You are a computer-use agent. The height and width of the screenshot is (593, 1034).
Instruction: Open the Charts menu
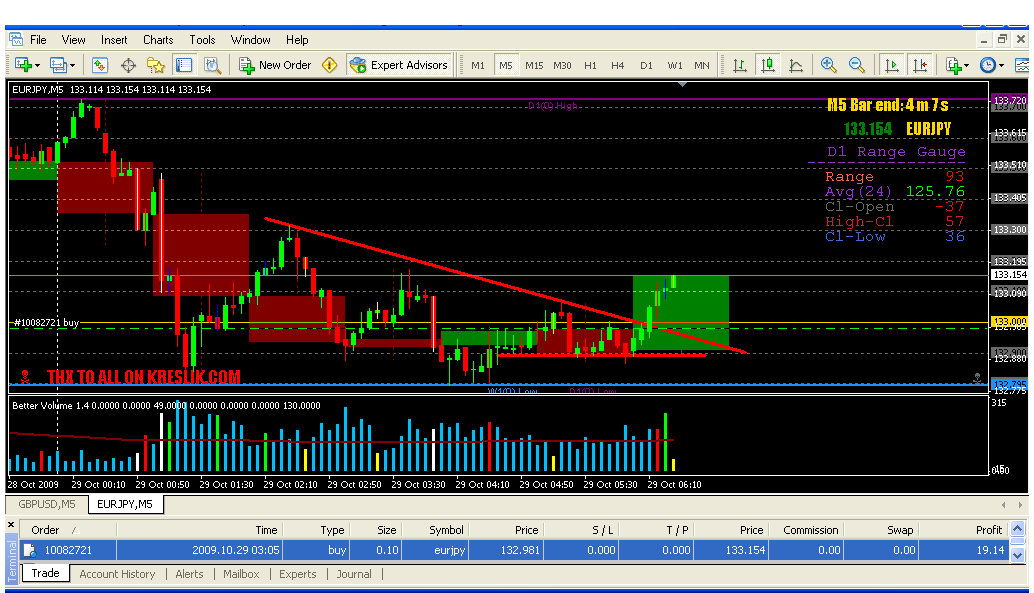[158, 40]
